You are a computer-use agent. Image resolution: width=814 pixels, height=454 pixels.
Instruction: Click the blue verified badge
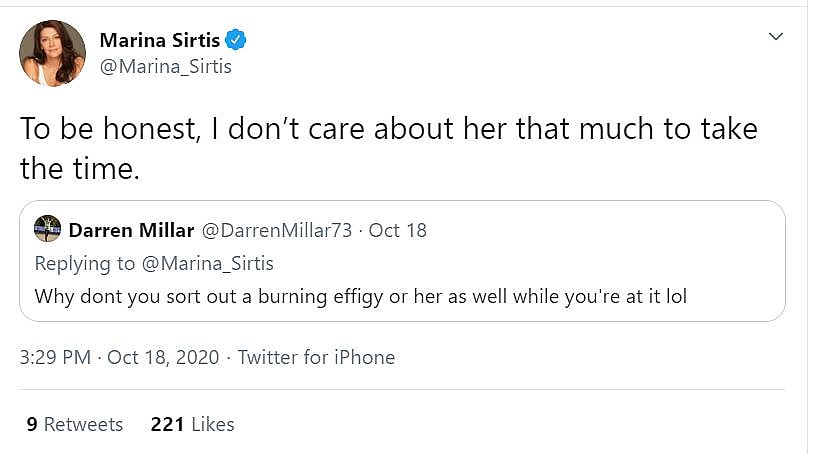click(236, 40)
